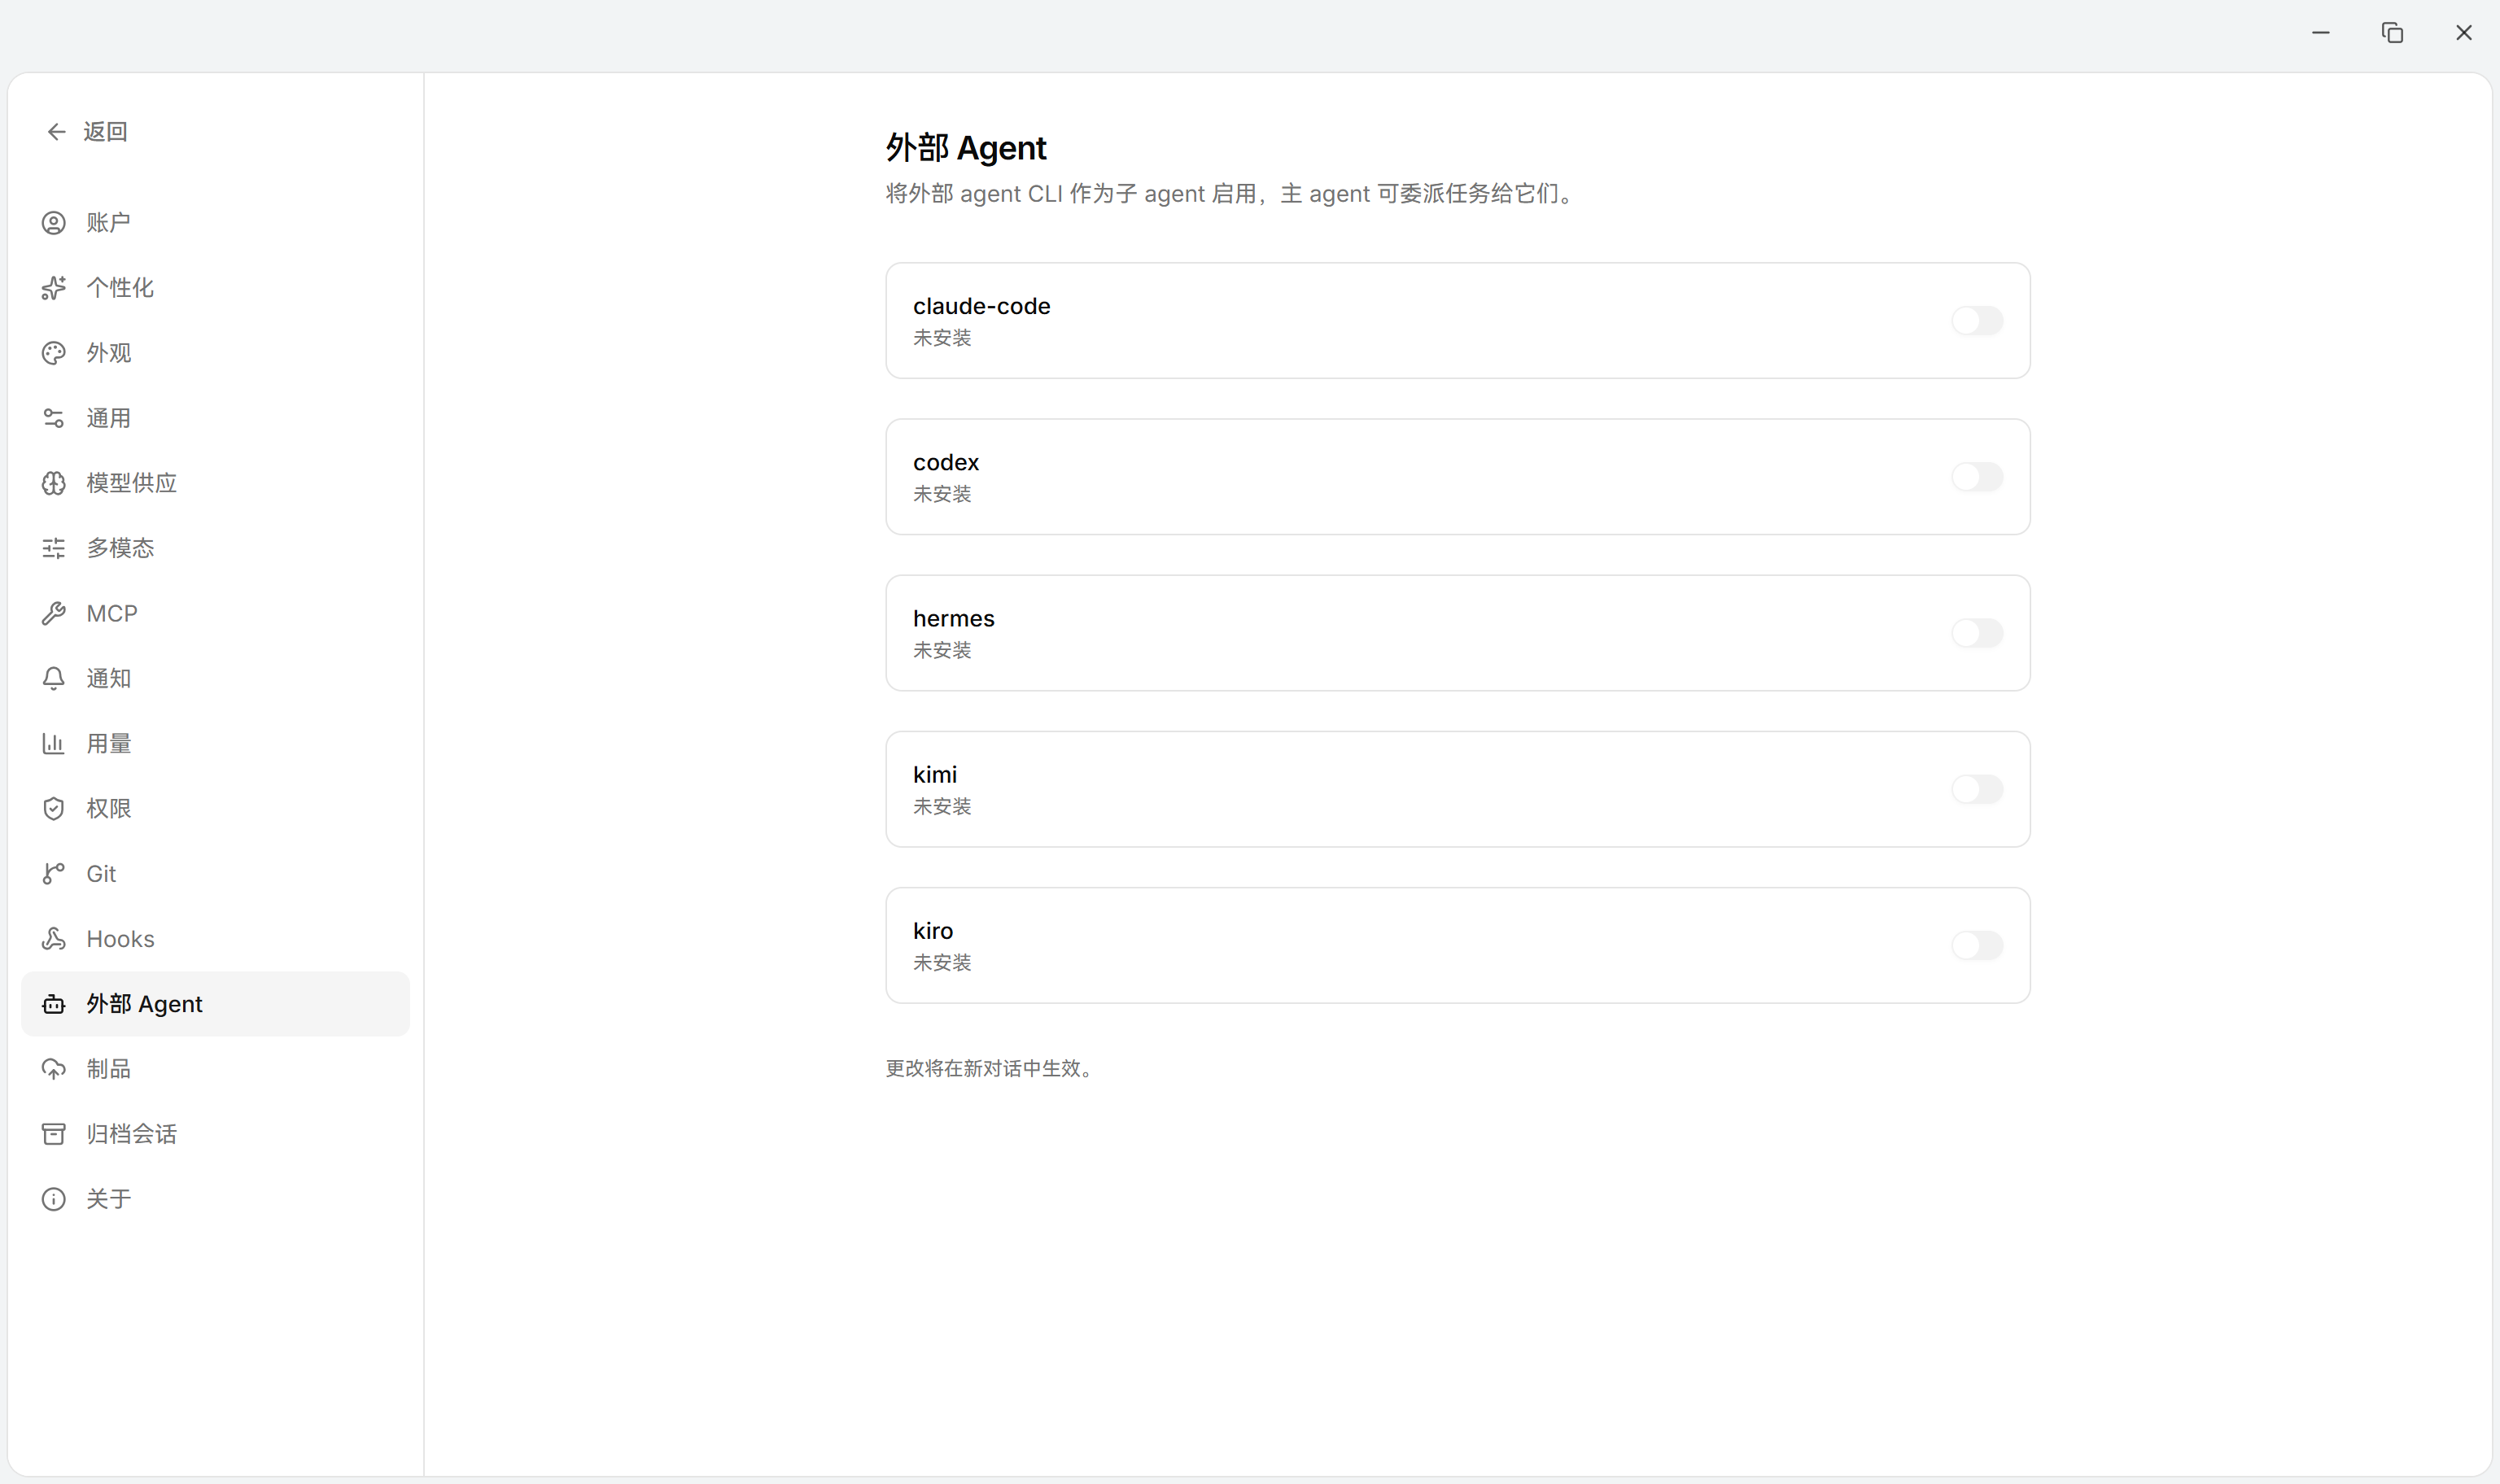The image size is (2500, 1484).
Task: Click 未安装 status under kiro
Action: [x=942, y=962]
